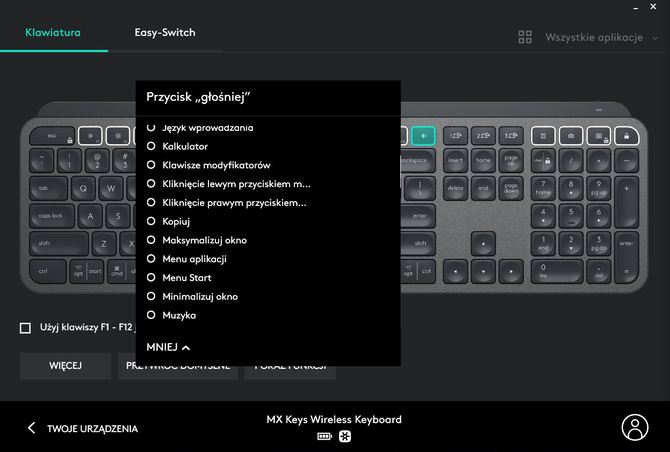This screenshot has height=452, width=670.
Task: Enable the Użyj klawiszy F1 - F12 checkbox
Action: (x=25, y=328)
